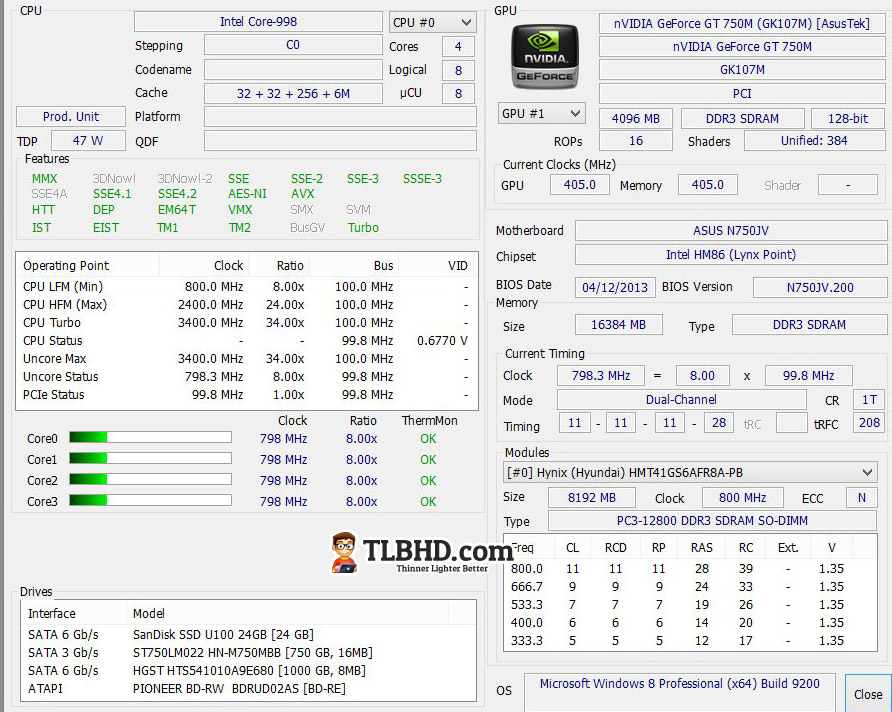Click the Close button
The width and height of the screenshot is (892, 712).
click(x=868, y=694)
